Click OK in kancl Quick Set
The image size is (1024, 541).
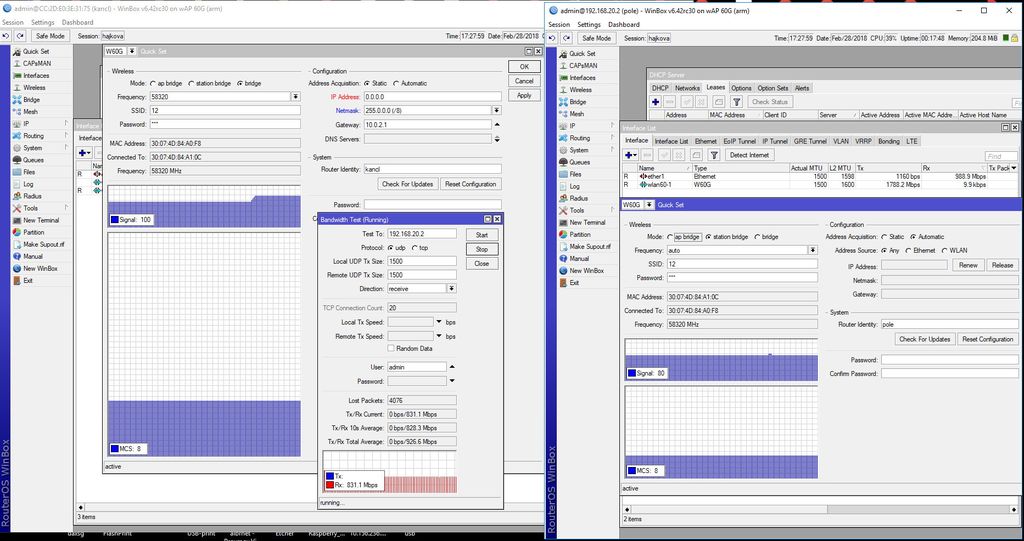(x=524, y=67)
